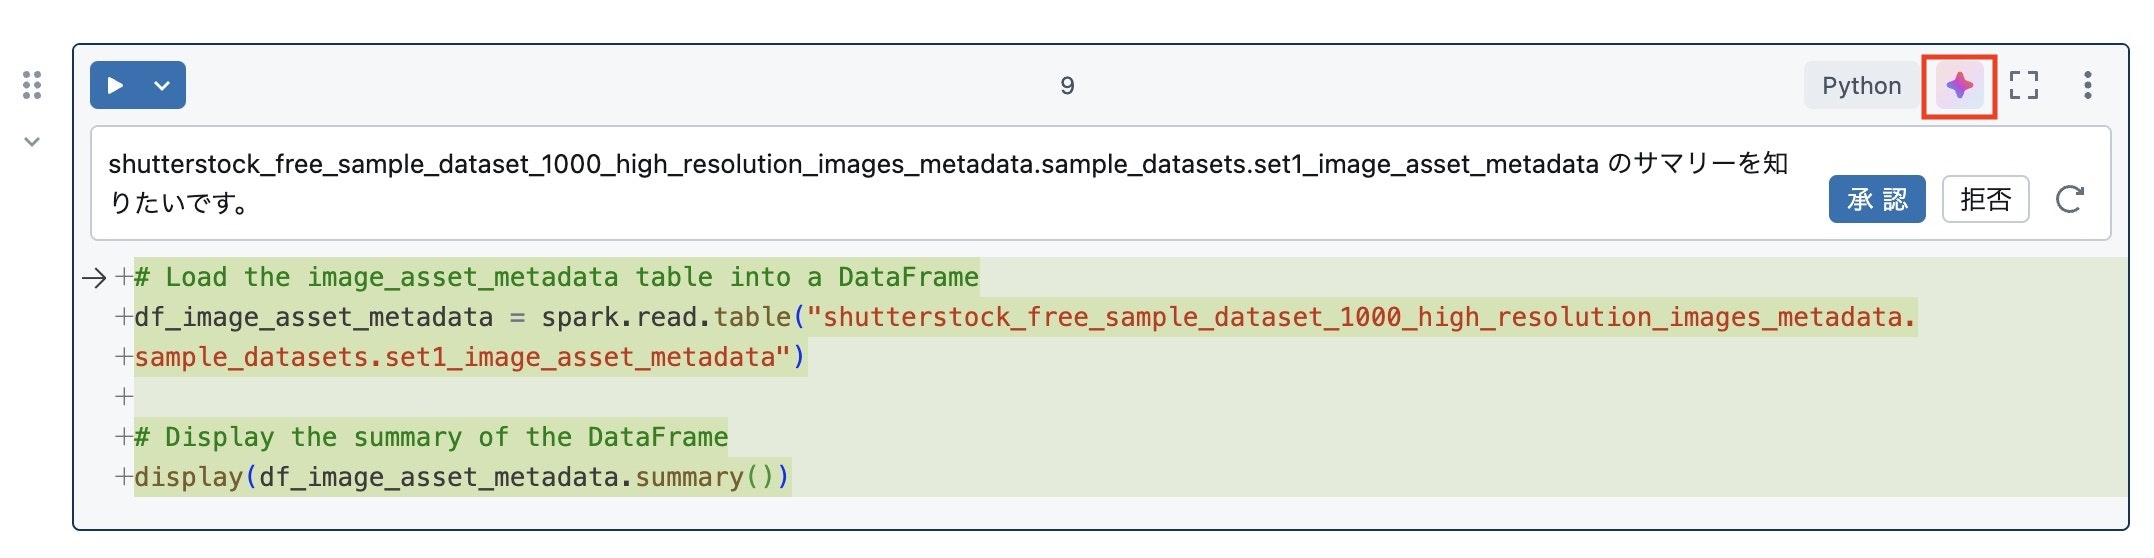2154x558 pixels.
Task: Collapse the cell using the left chevron
Action: pos(32,142)
